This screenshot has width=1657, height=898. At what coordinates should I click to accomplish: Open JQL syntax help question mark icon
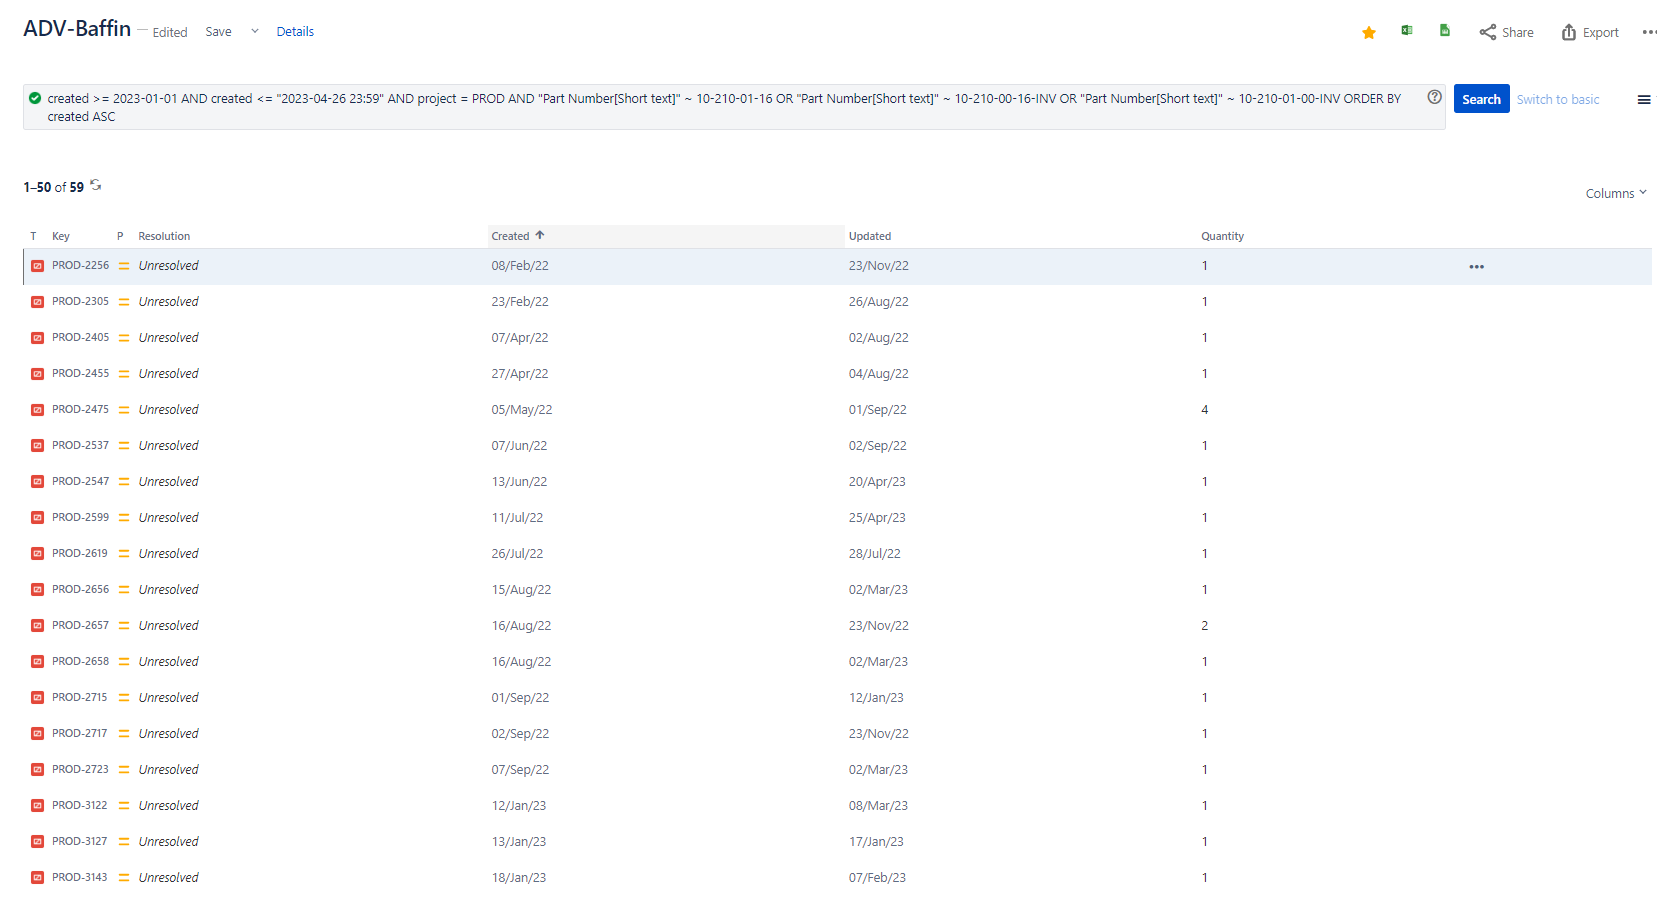tap(1434, 97)
